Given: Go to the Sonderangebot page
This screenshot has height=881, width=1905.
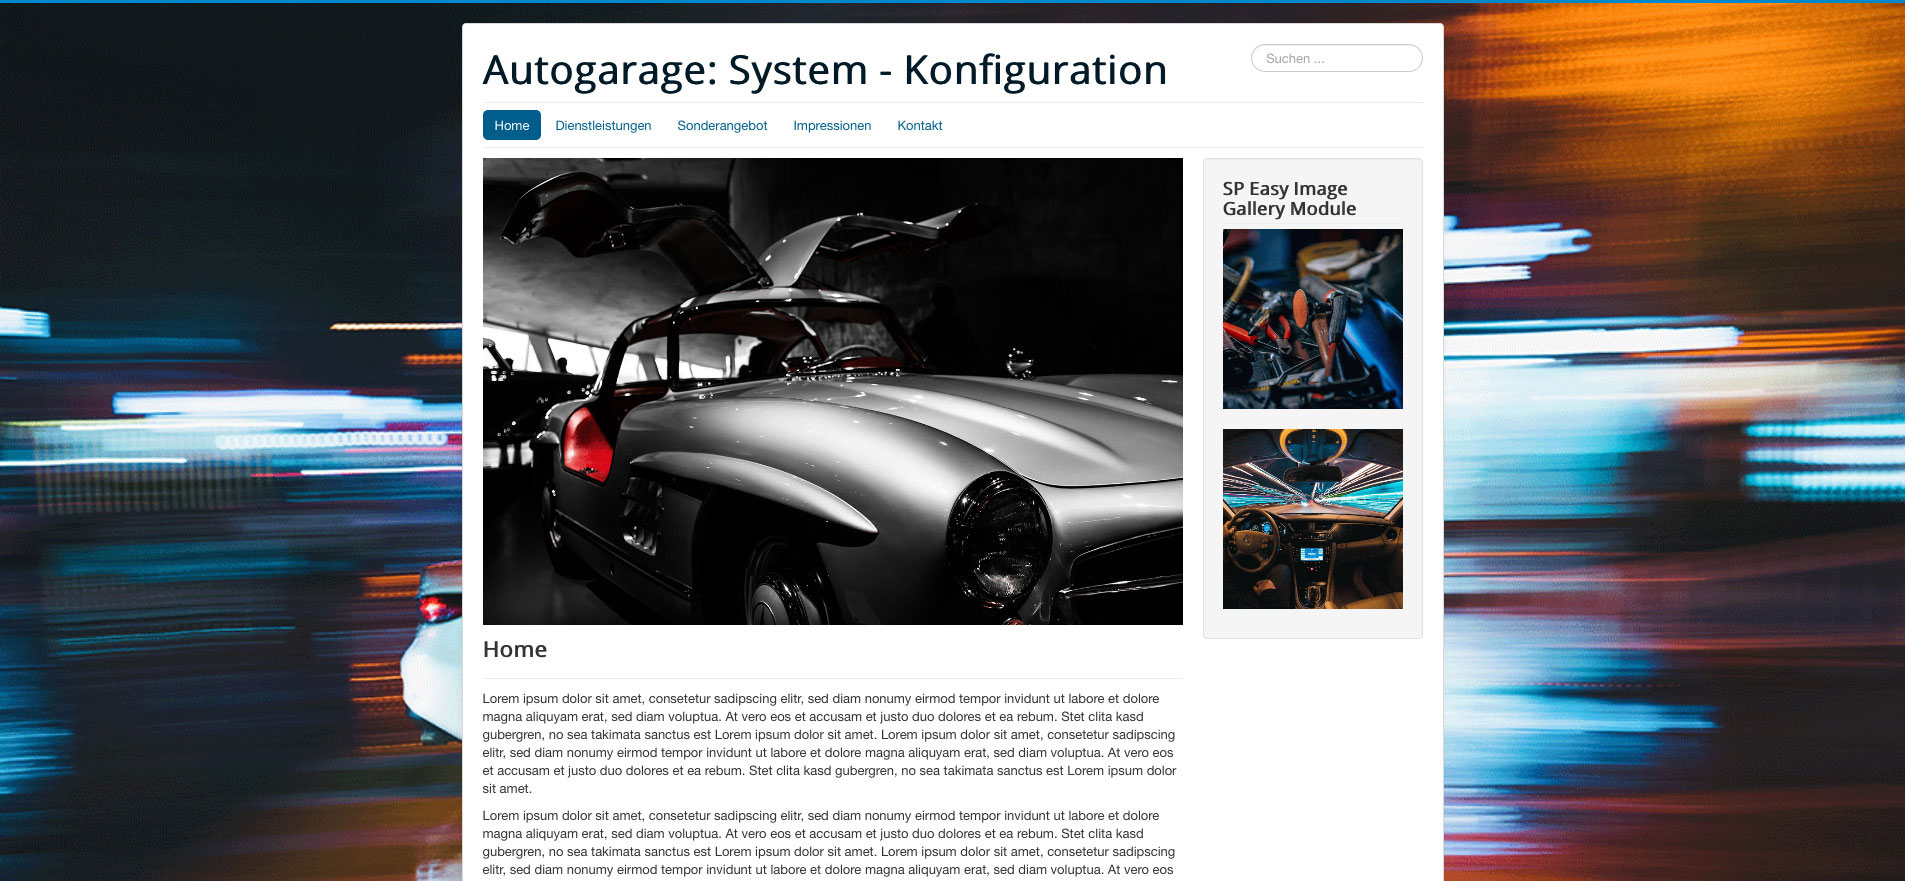Looking at the screenshot, I should pos(722,125).
